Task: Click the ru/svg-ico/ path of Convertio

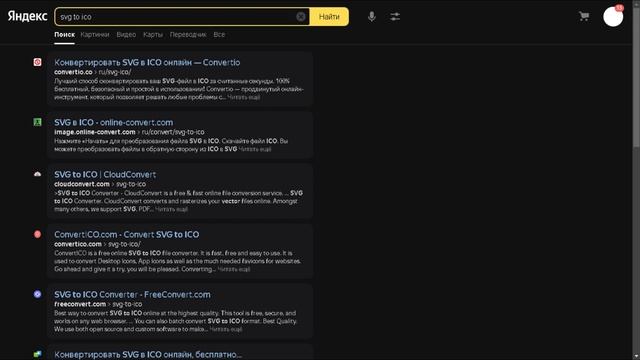Action: click(115, 72)
